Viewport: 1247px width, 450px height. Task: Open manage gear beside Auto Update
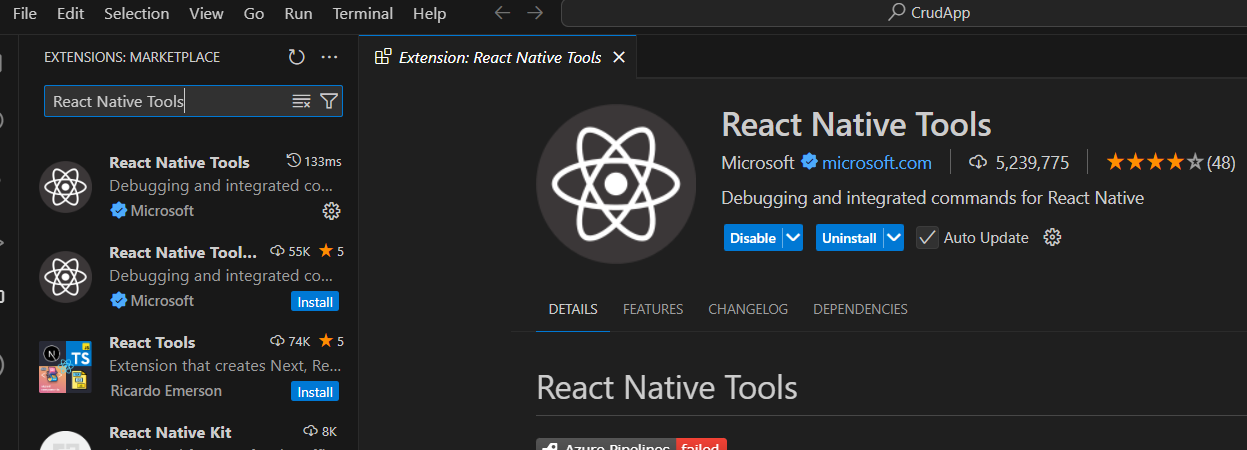[x=1052, y=237]
